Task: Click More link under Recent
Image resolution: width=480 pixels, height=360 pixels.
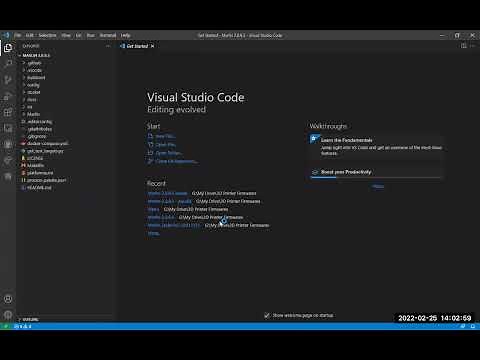Action: click(153, 233)
